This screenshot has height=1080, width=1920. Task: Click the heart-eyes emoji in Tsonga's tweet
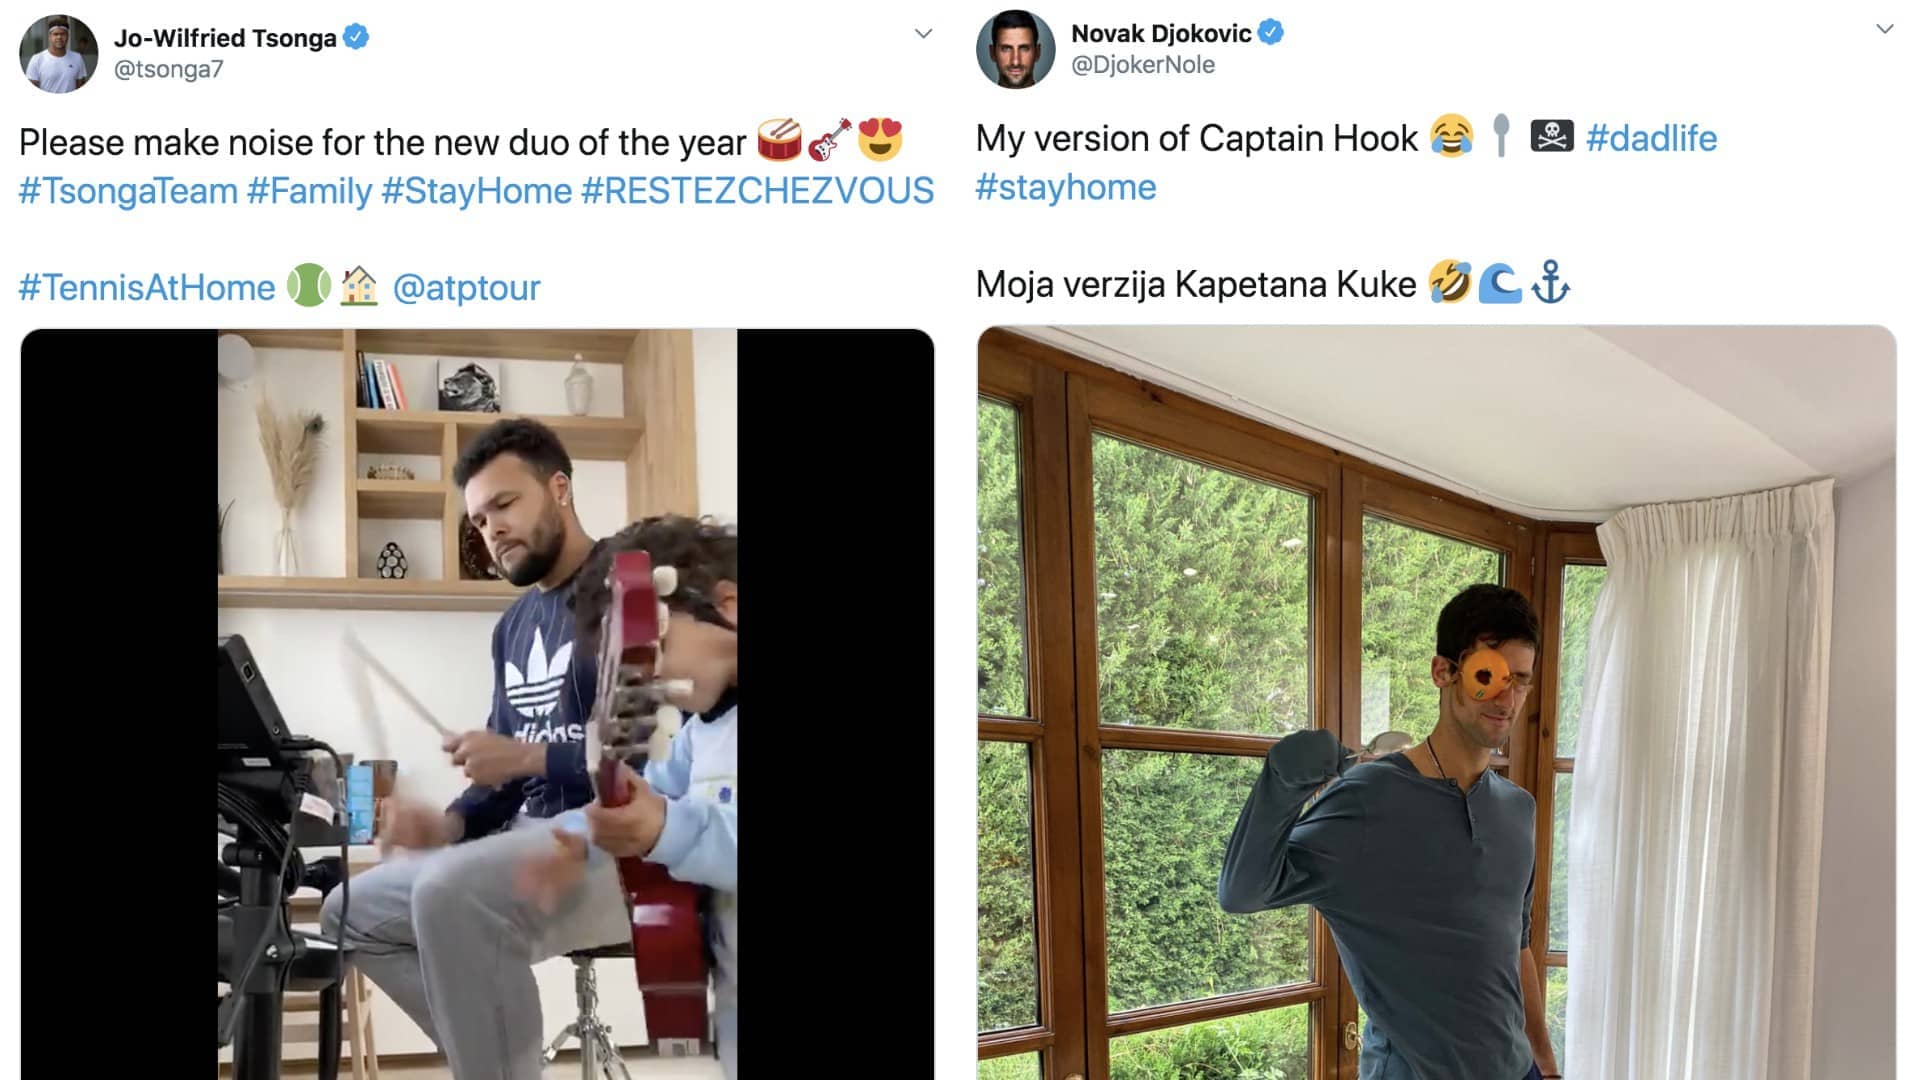coord(880,140)
